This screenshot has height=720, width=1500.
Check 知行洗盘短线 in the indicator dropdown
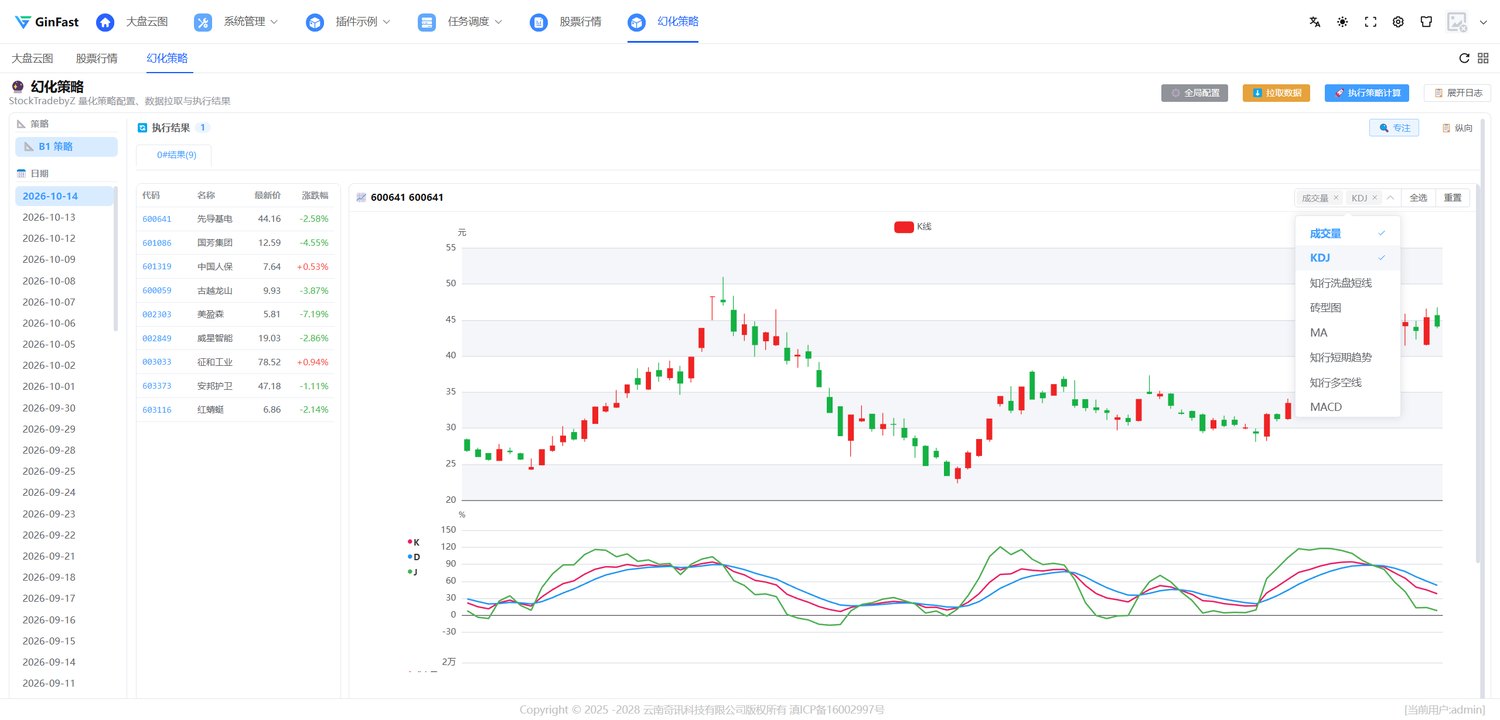pos(1347,283)
